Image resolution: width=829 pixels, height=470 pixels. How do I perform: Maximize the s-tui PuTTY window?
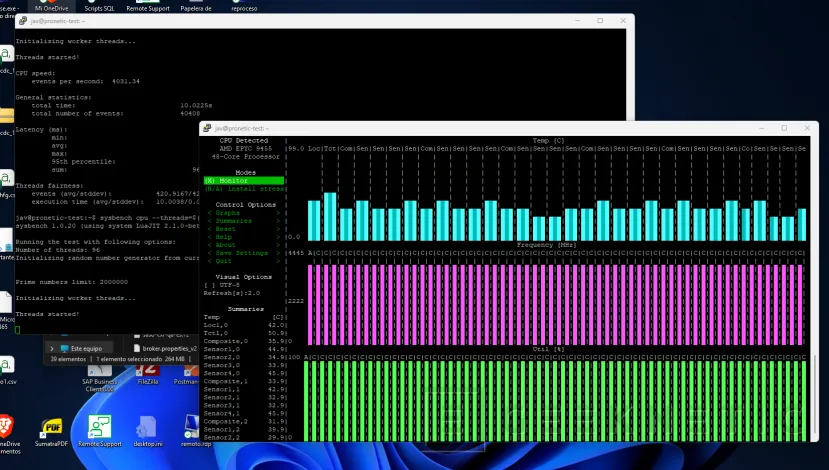(x=785, y=128)
